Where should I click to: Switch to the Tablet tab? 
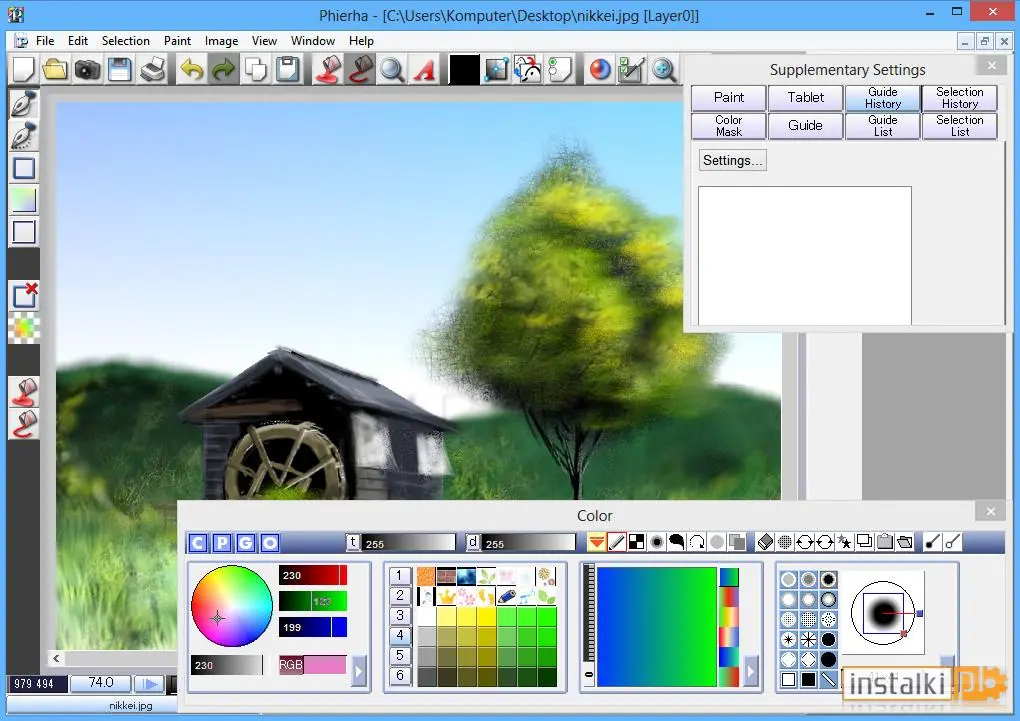click(805, 98)
